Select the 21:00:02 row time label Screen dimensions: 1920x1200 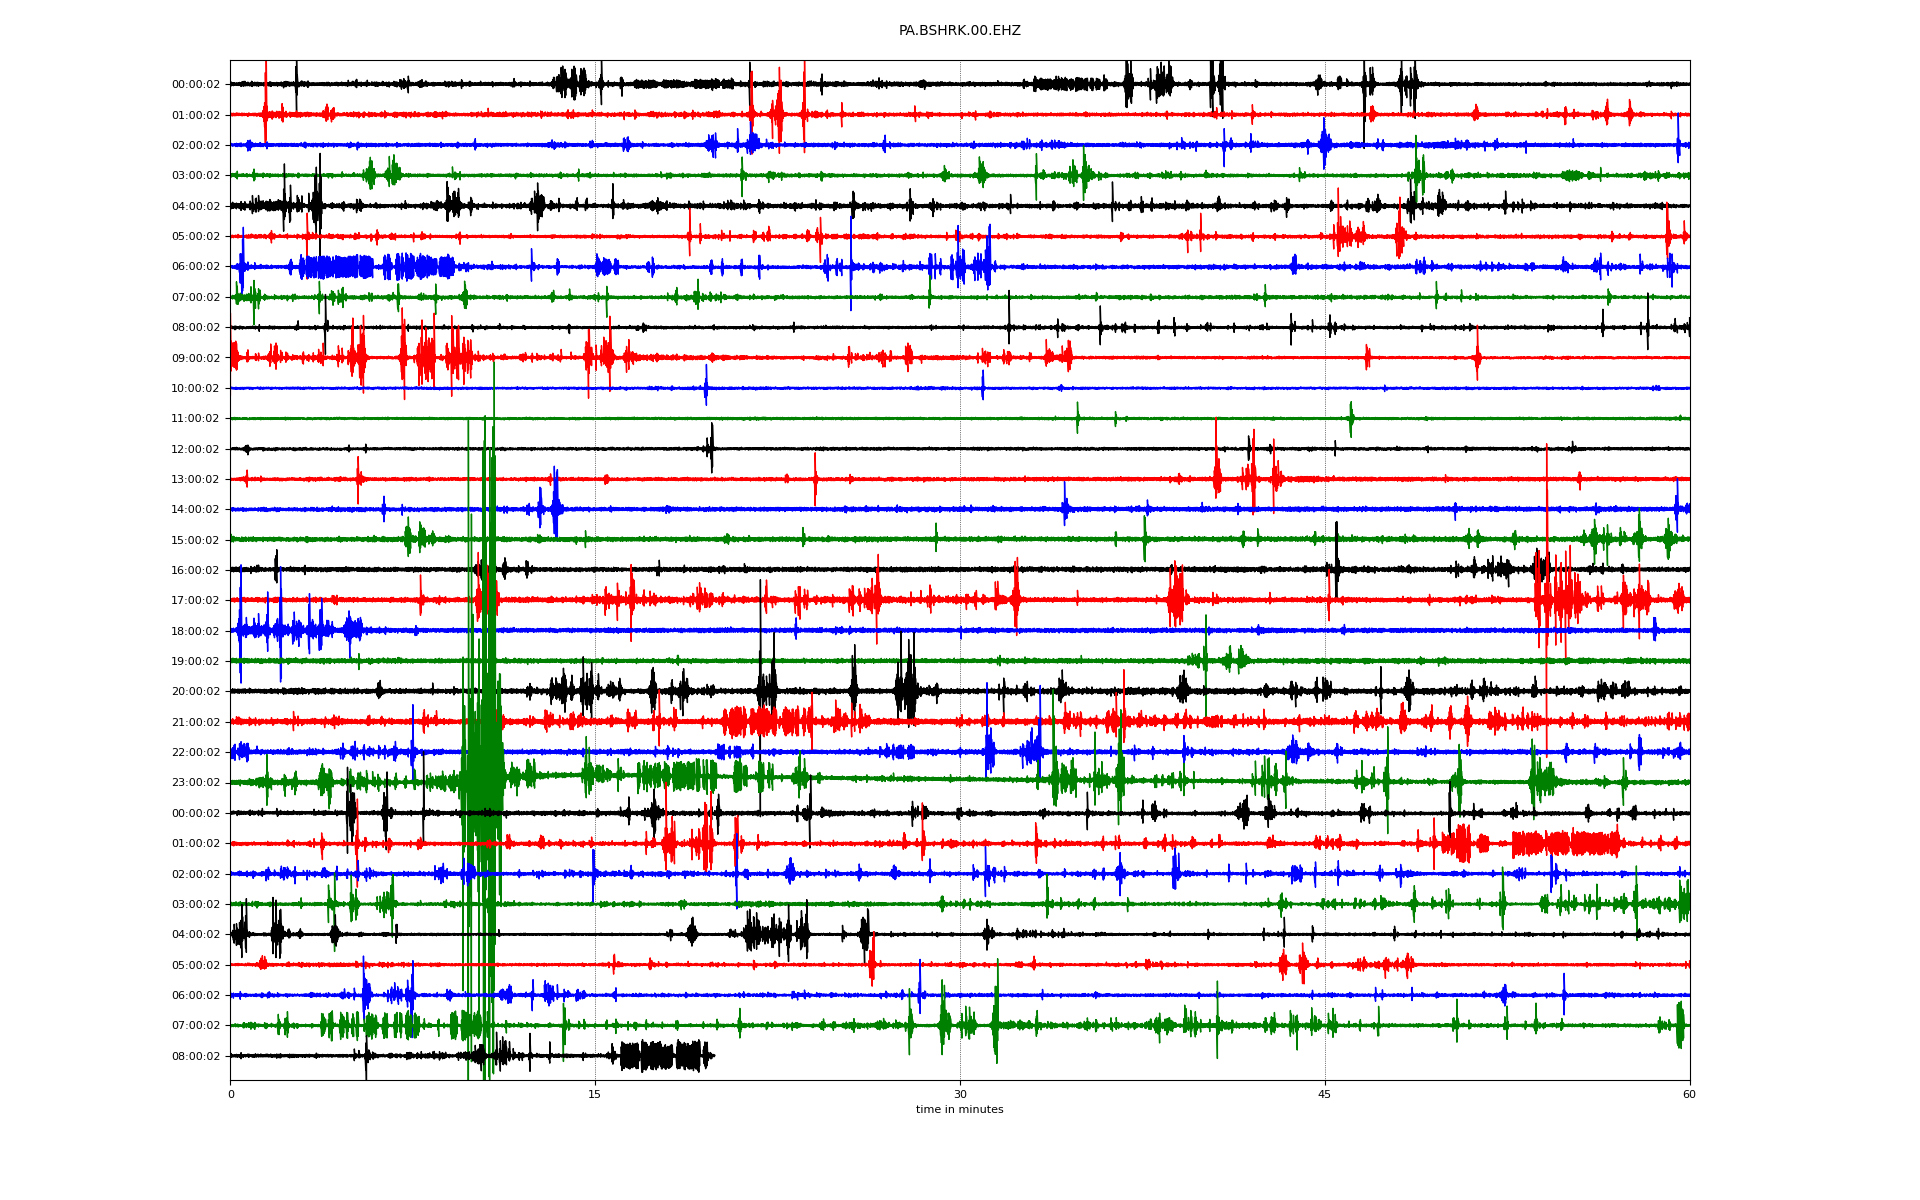click(x=196, y=722)
